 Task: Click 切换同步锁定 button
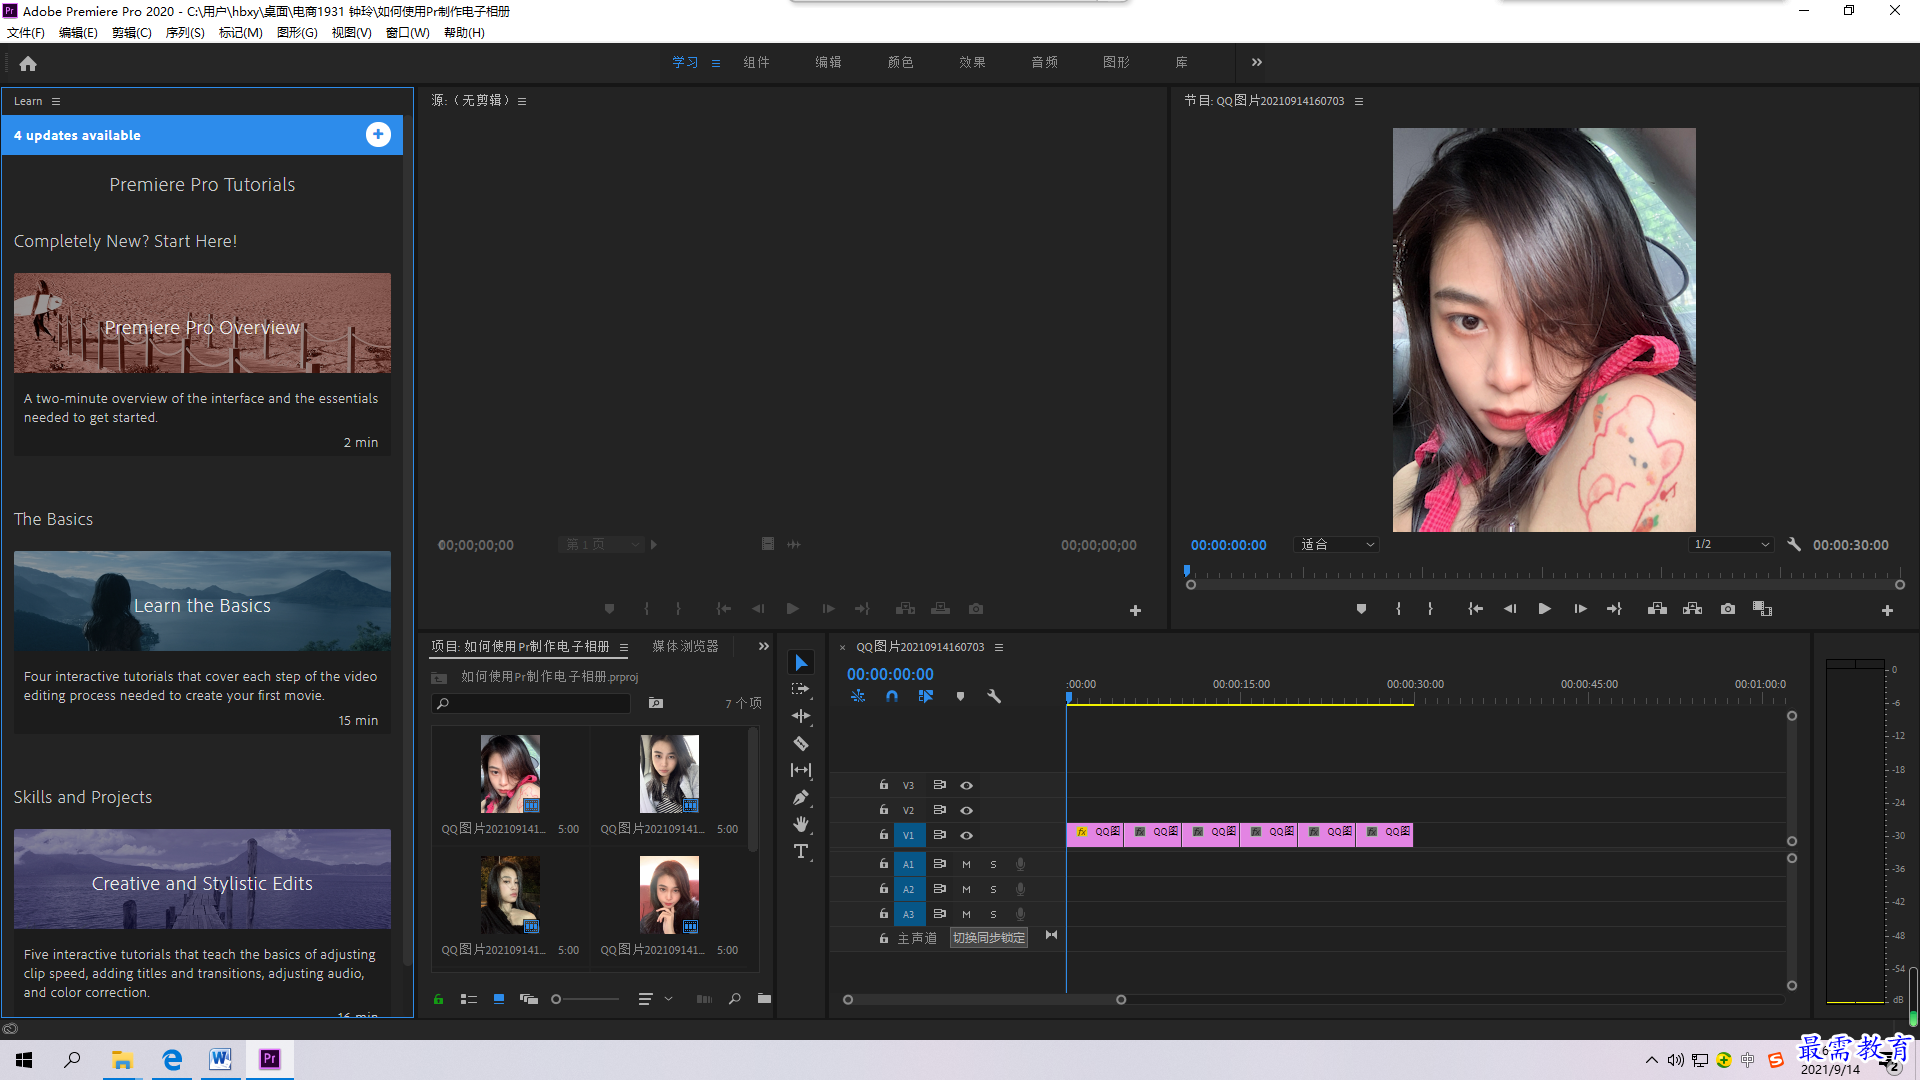pyautogui.click(x=989, y=938)
